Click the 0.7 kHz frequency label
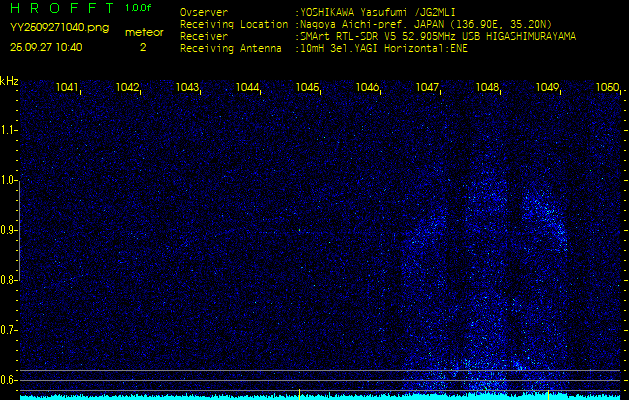This screenshot has height=400, width=629. (x=7, y=330)
